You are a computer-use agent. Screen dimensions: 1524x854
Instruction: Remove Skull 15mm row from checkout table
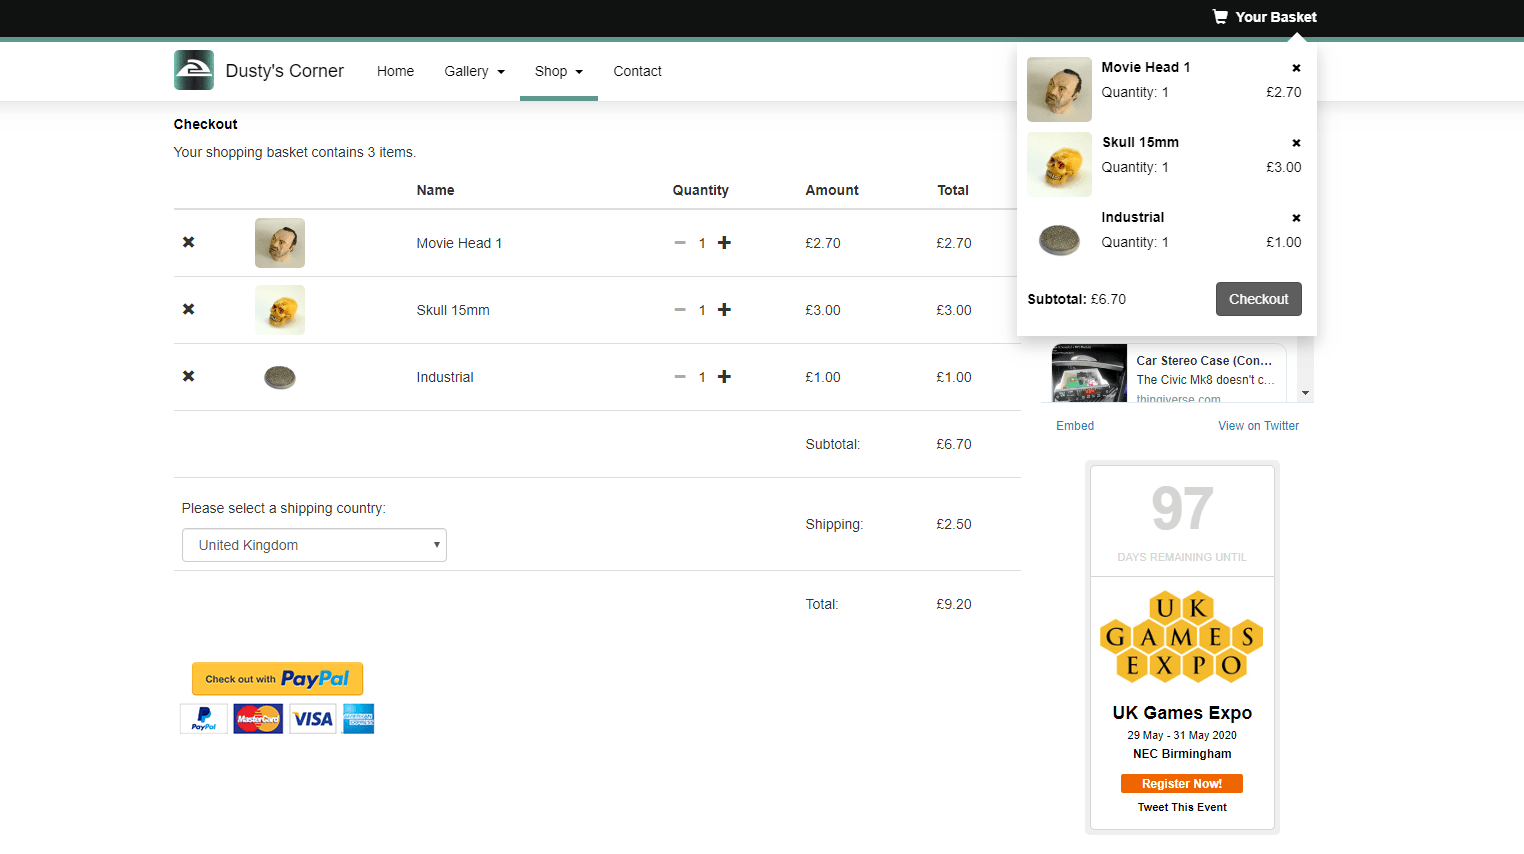click(188, 309)
